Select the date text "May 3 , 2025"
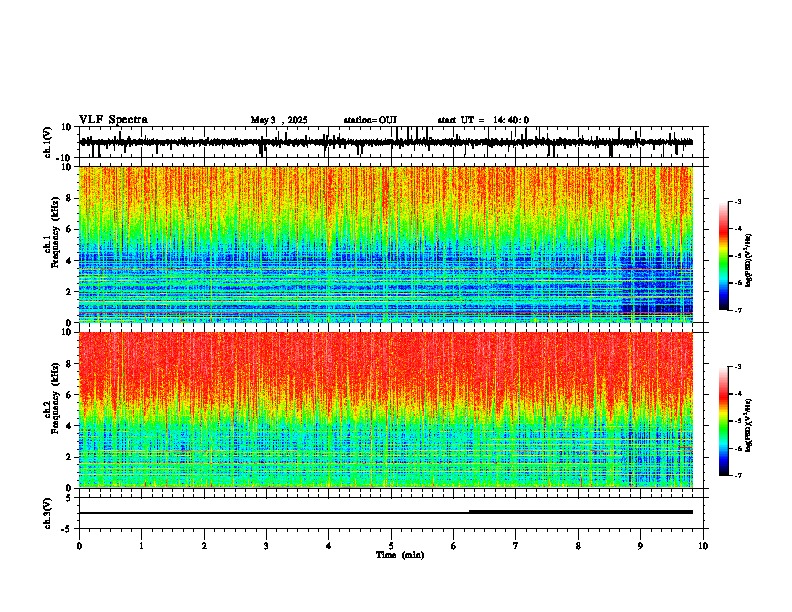792x612 pixels. (279, 120)
